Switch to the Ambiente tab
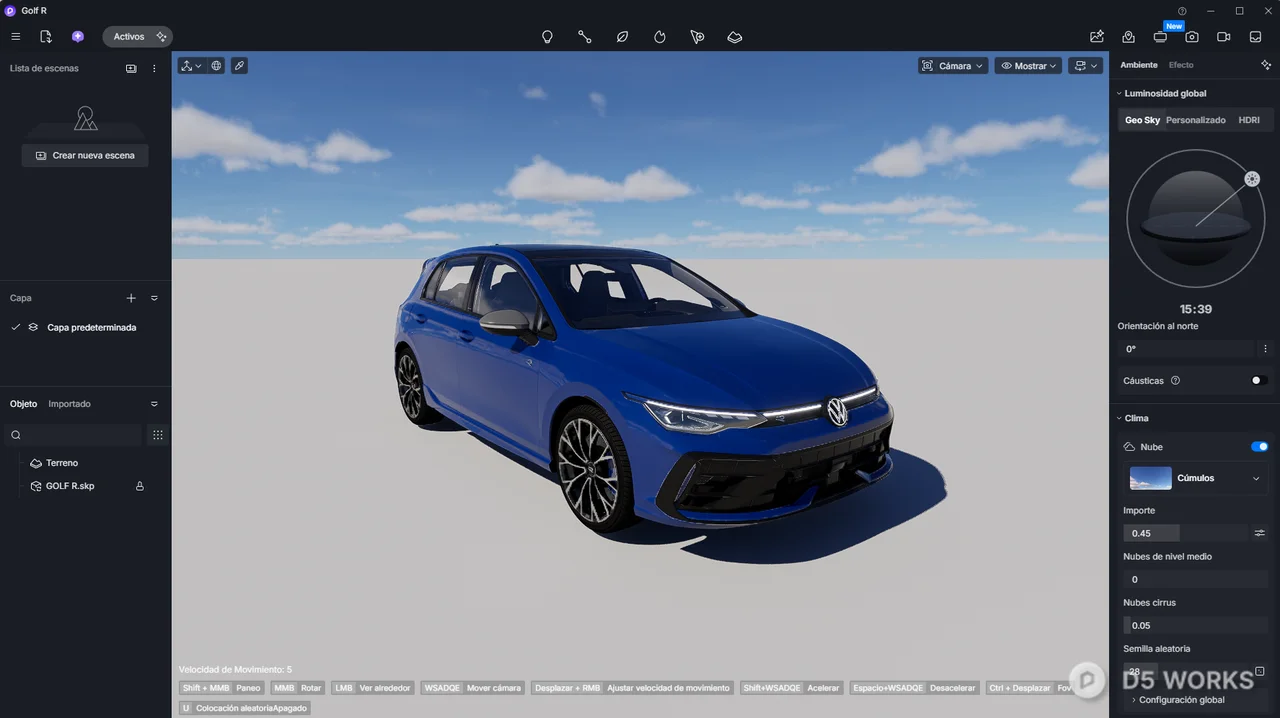 click(x=1139, y=65)
